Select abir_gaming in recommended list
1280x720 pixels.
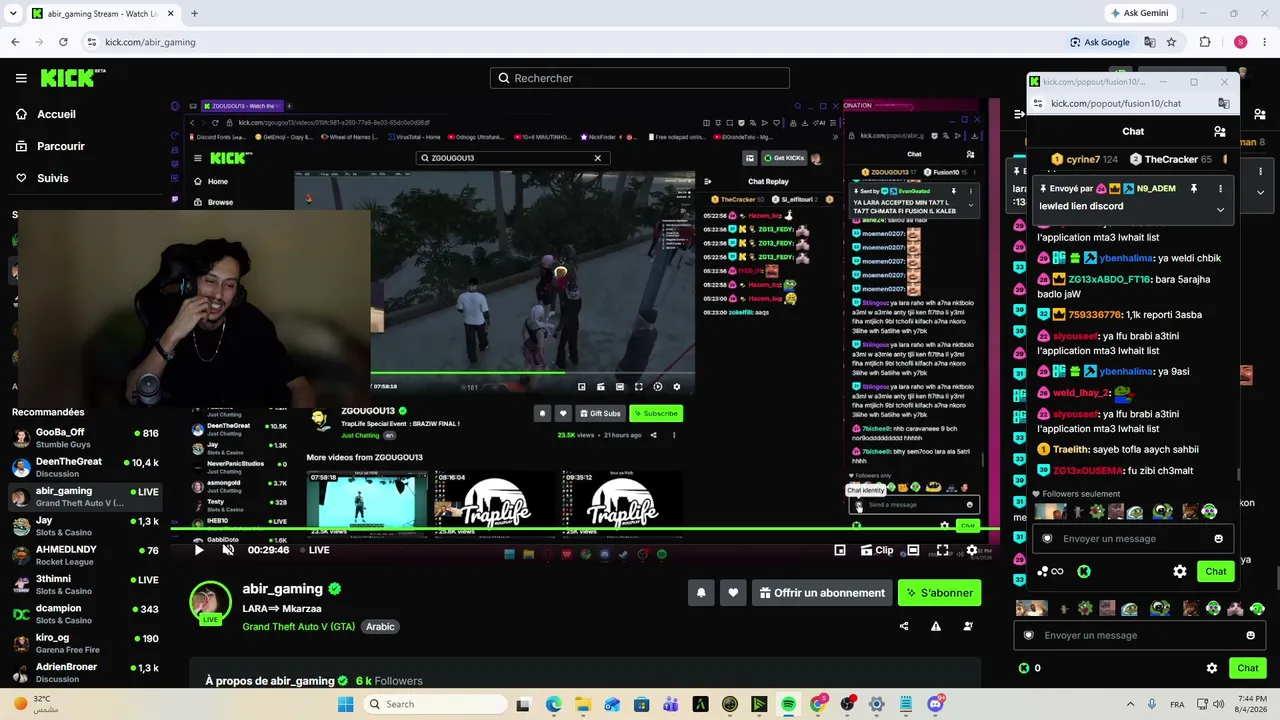pos(85,496)
